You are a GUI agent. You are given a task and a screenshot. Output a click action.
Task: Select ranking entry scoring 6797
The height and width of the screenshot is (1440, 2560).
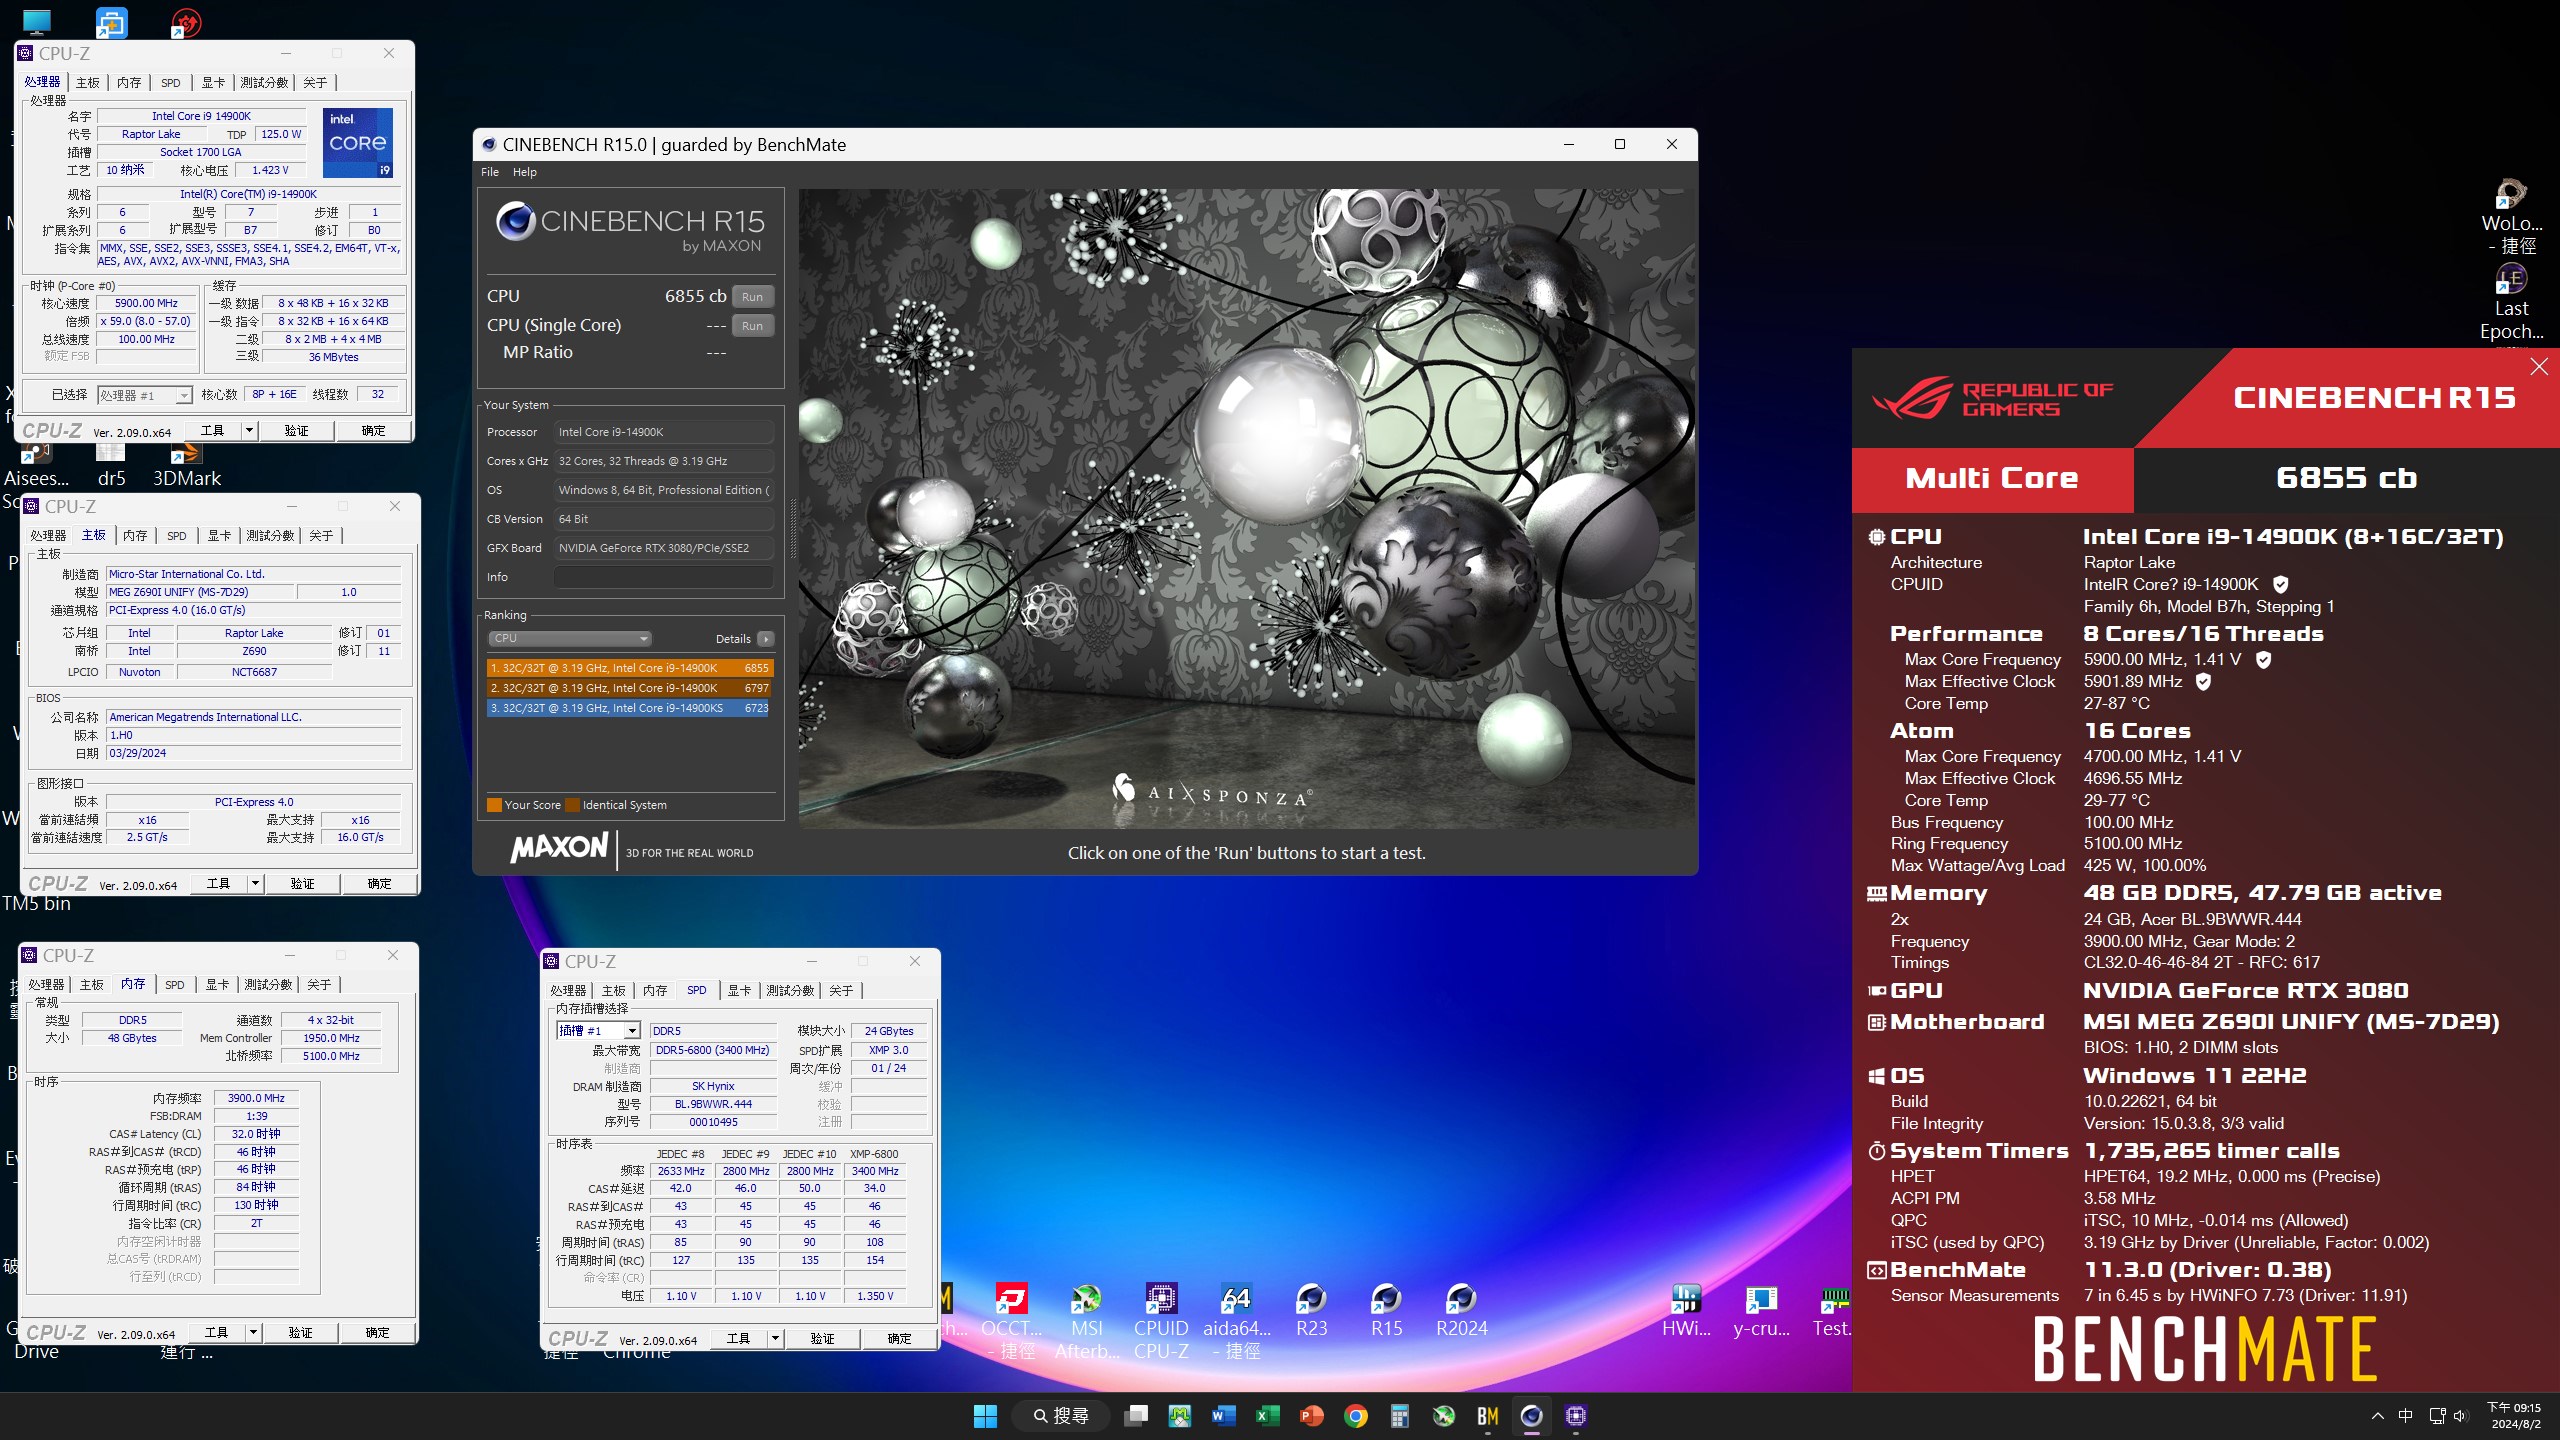point(629,688)
